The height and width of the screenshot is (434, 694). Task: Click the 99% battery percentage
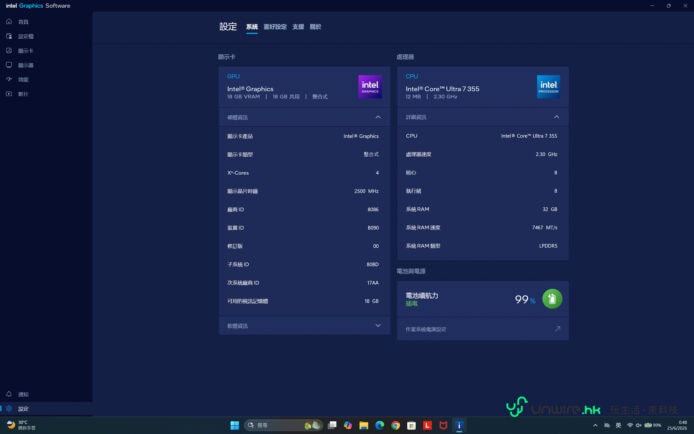click(525, 300)
